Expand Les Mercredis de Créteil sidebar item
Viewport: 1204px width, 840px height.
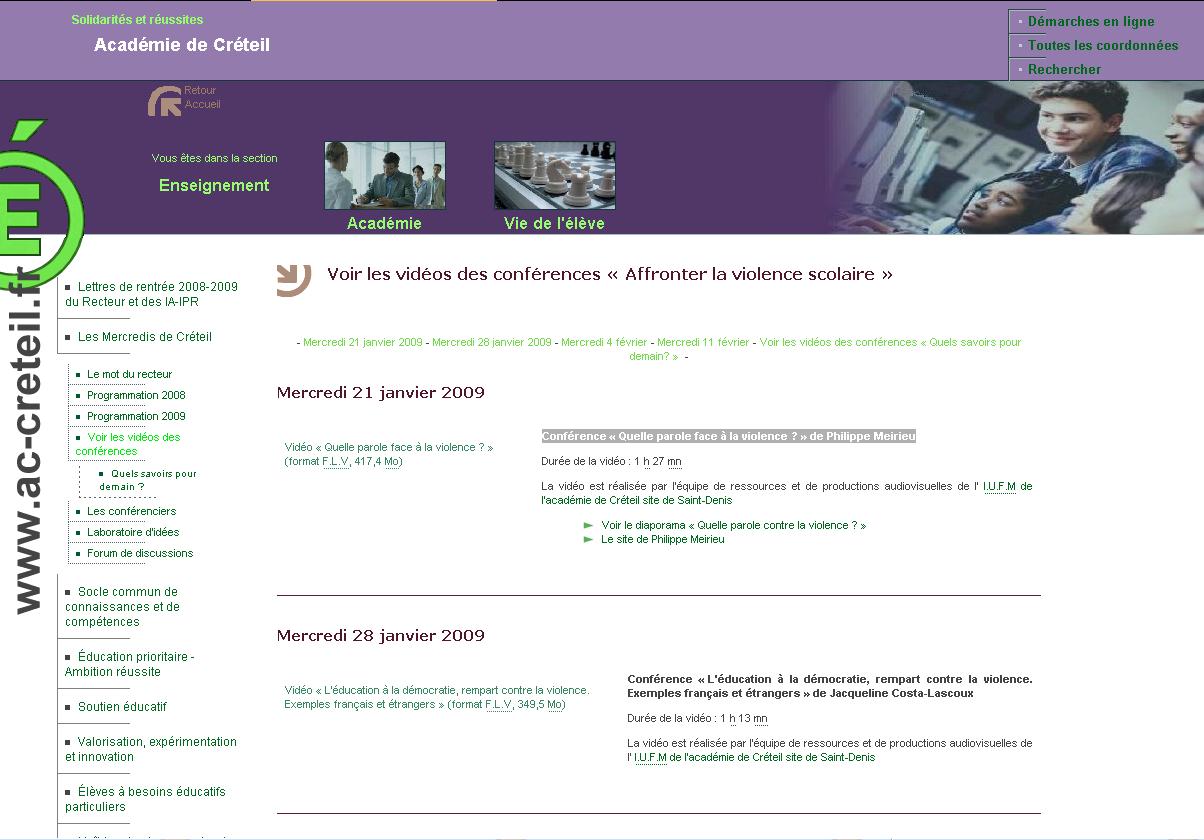144,337
